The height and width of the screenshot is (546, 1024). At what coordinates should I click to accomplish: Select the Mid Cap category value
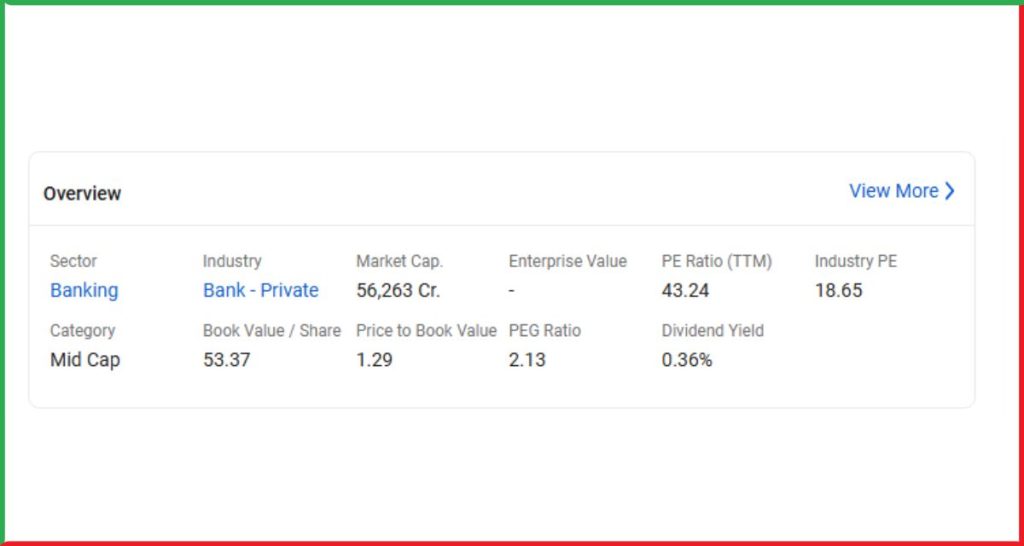click(85, 360)
